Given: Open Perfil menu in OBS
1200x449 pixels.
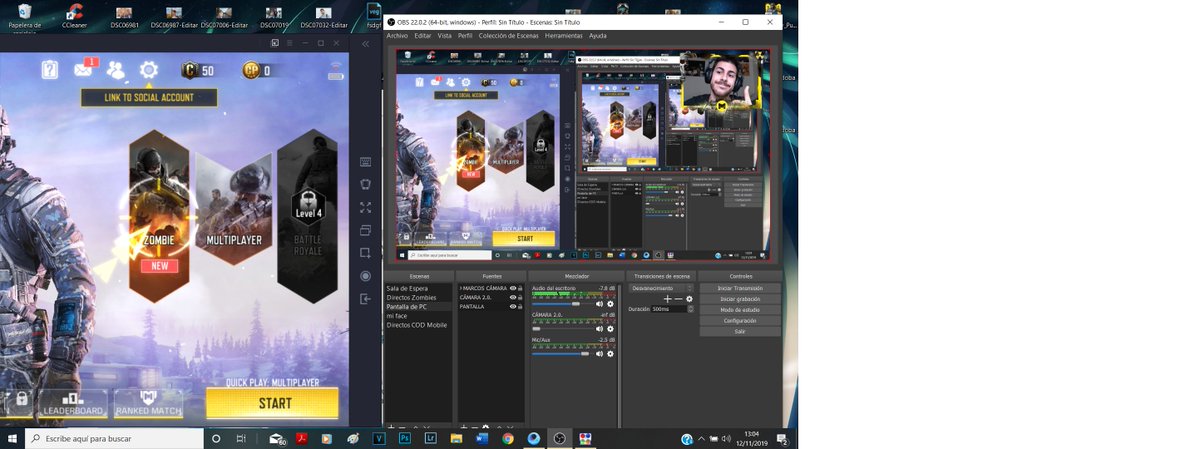Looking at the screenshot, I should pos(465,35).
